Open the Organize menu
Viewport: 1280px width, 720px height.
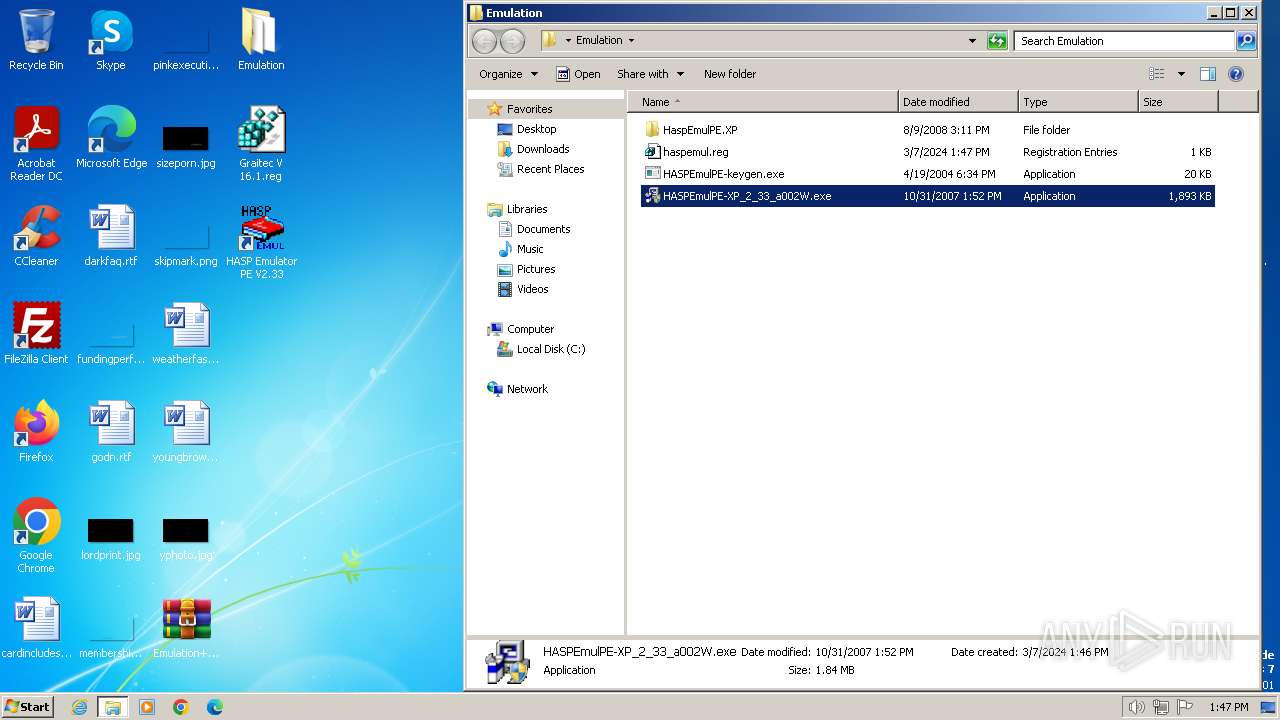508,74
